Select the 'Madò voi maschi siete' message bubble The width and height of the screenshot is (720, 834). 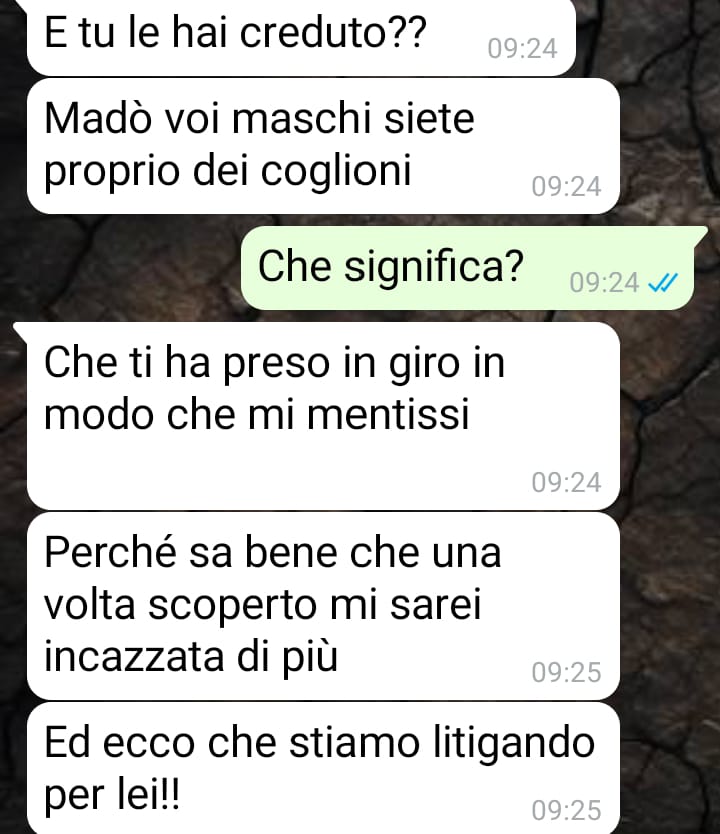pyautogui.click(x=323, y=146)
